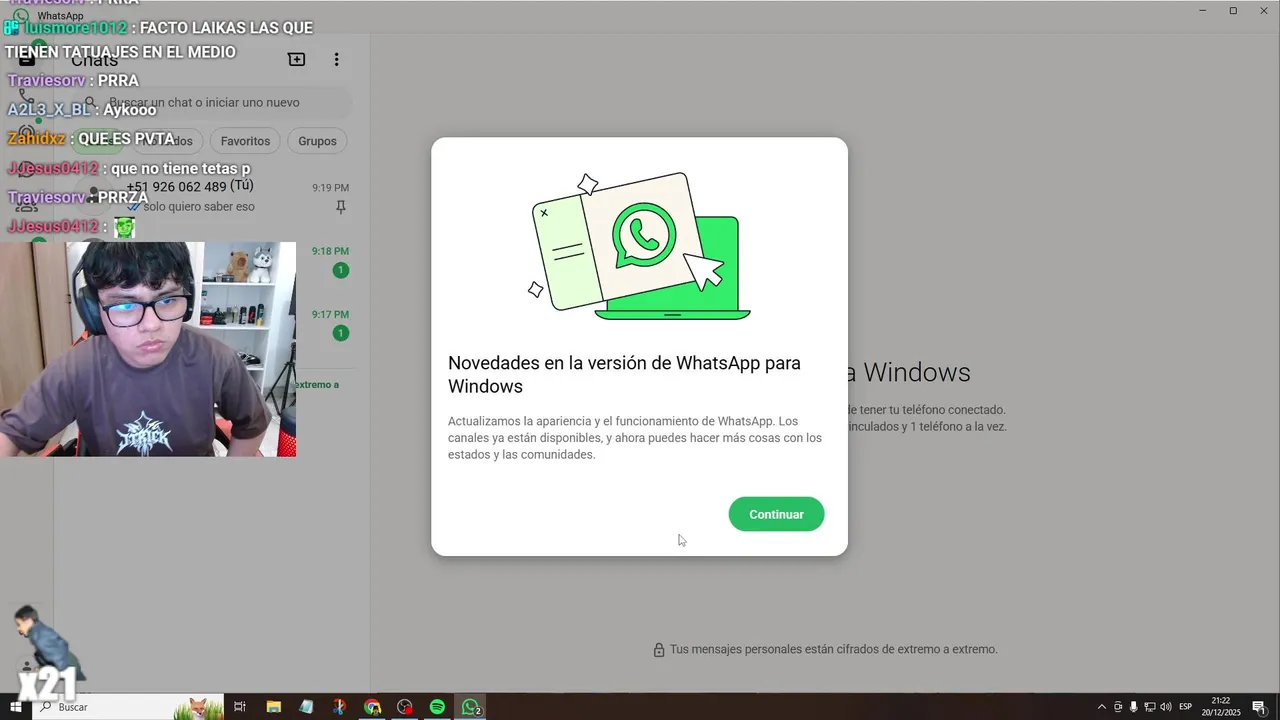Select the Favoritos filter chip

[245, 141]
